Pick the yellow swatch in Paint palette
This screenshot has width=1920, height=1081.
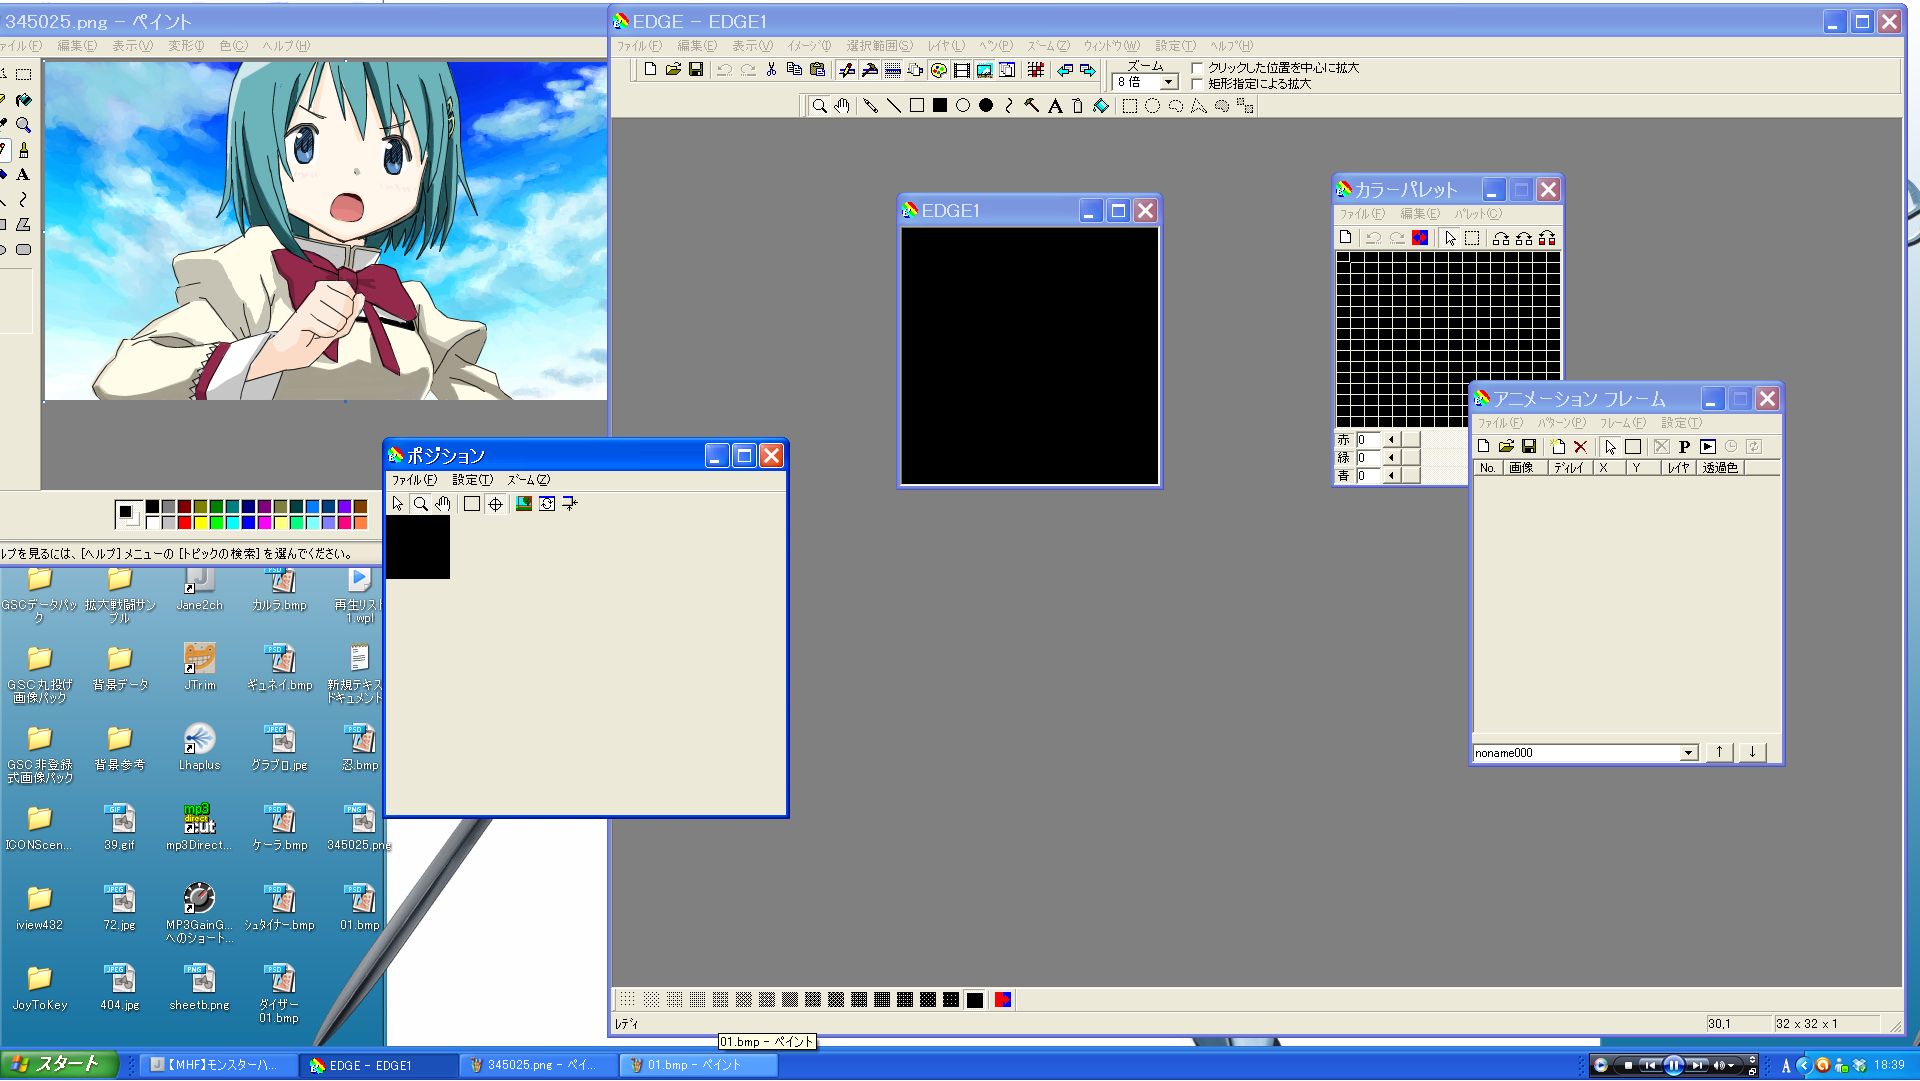click(200, 523)
